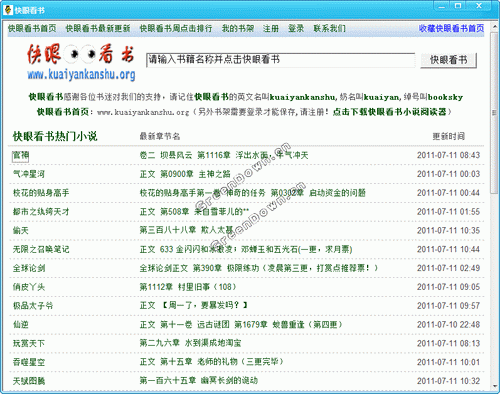Open chapter 第508章 来自雪菲儿的

pos(194,212)
